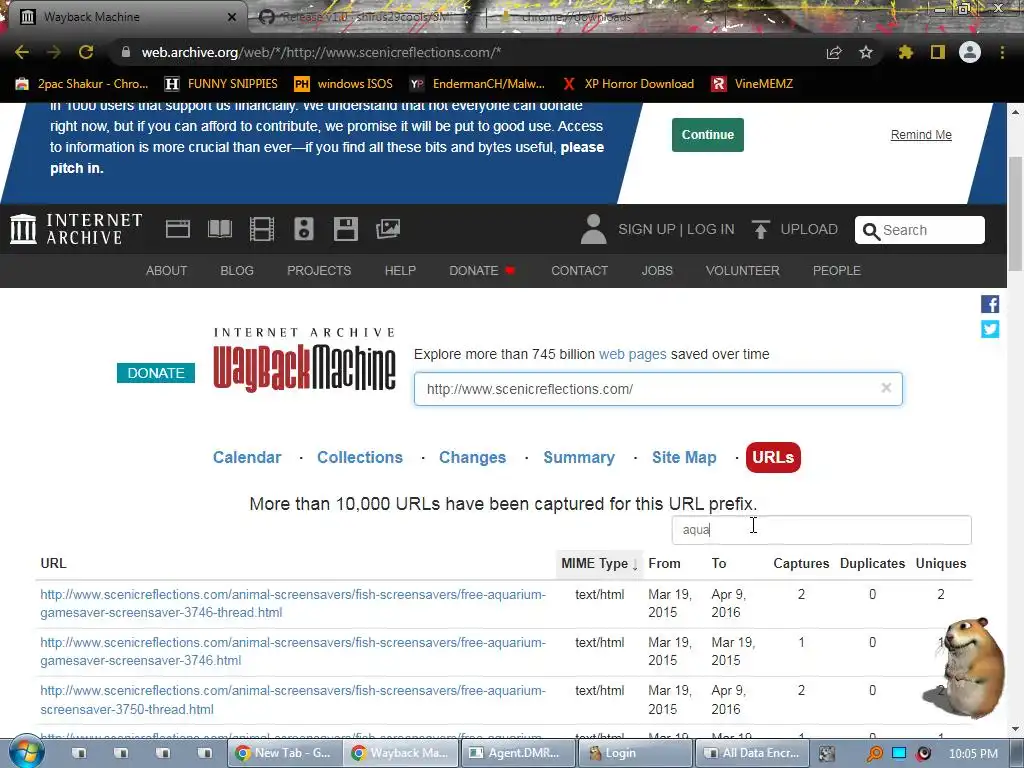Open the Texts book icon
Image resolution: width=1024 pixels, height=768 pixels.
(220, 229)
